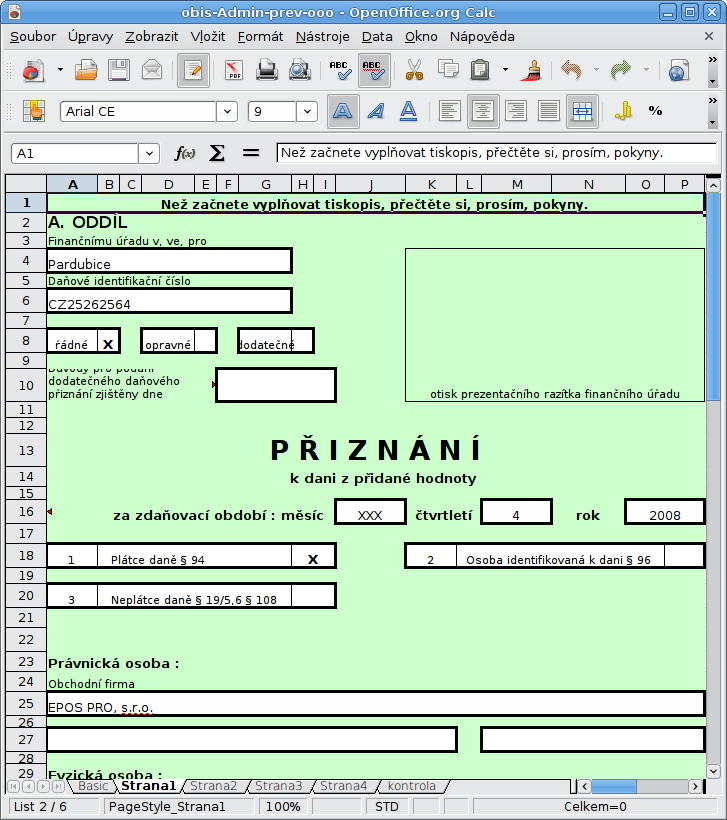Open the Formát menu

pyautogui.click(x=260, y=36)
